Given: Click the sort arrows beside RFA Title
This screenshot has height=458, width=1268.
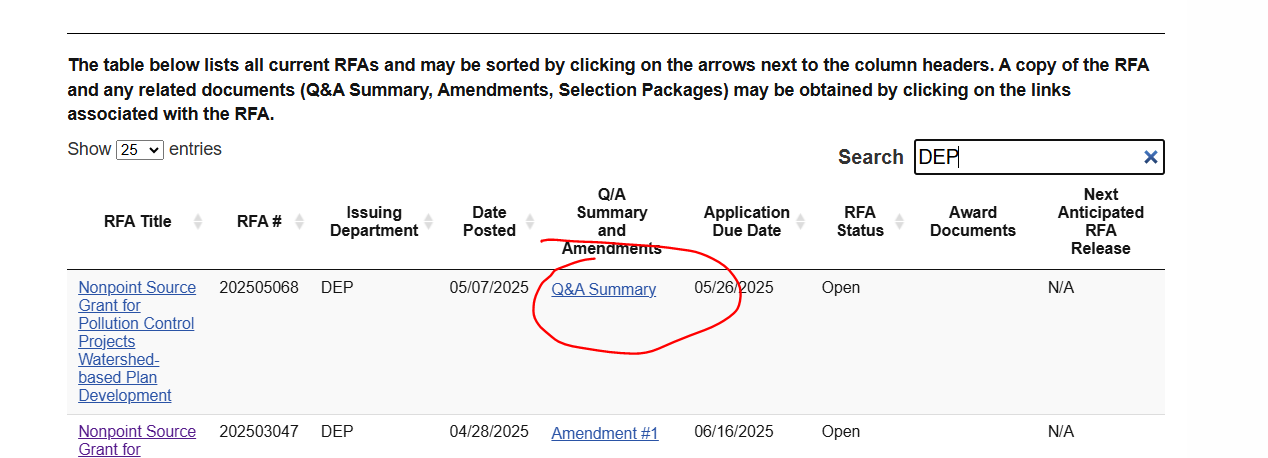Looking at the screenshot, I should coord(198,221).
